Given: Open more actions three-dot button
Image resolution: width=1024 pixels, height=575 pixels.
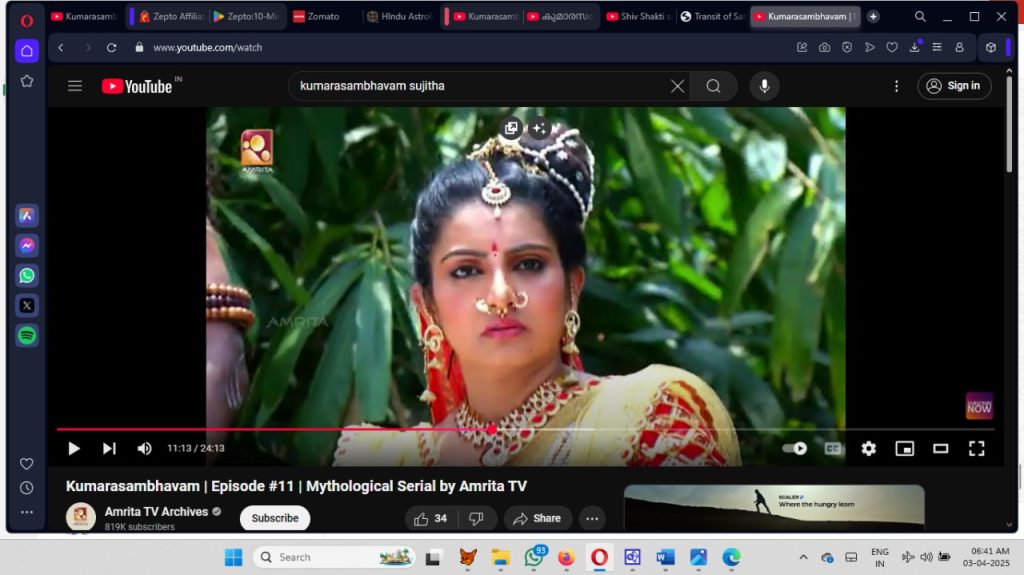Looking at the screenshot, I should pyautogui.click(x=592, y=518).
